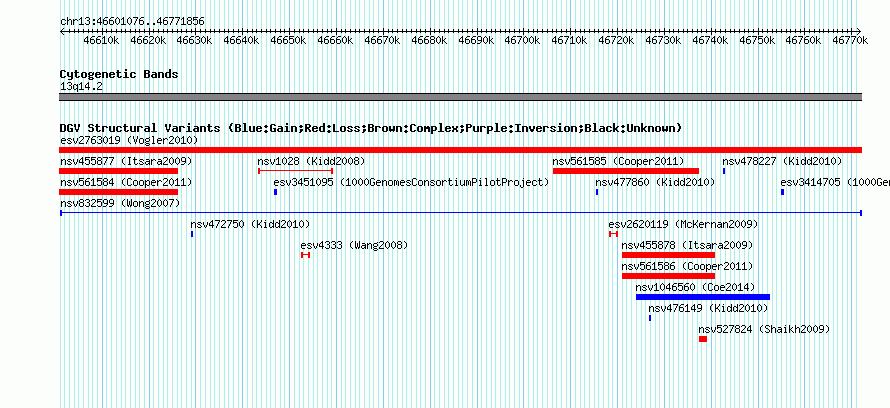Select the nsv1028 thin red span
This screenshot has width=890, height=408.
click(295, 171)
